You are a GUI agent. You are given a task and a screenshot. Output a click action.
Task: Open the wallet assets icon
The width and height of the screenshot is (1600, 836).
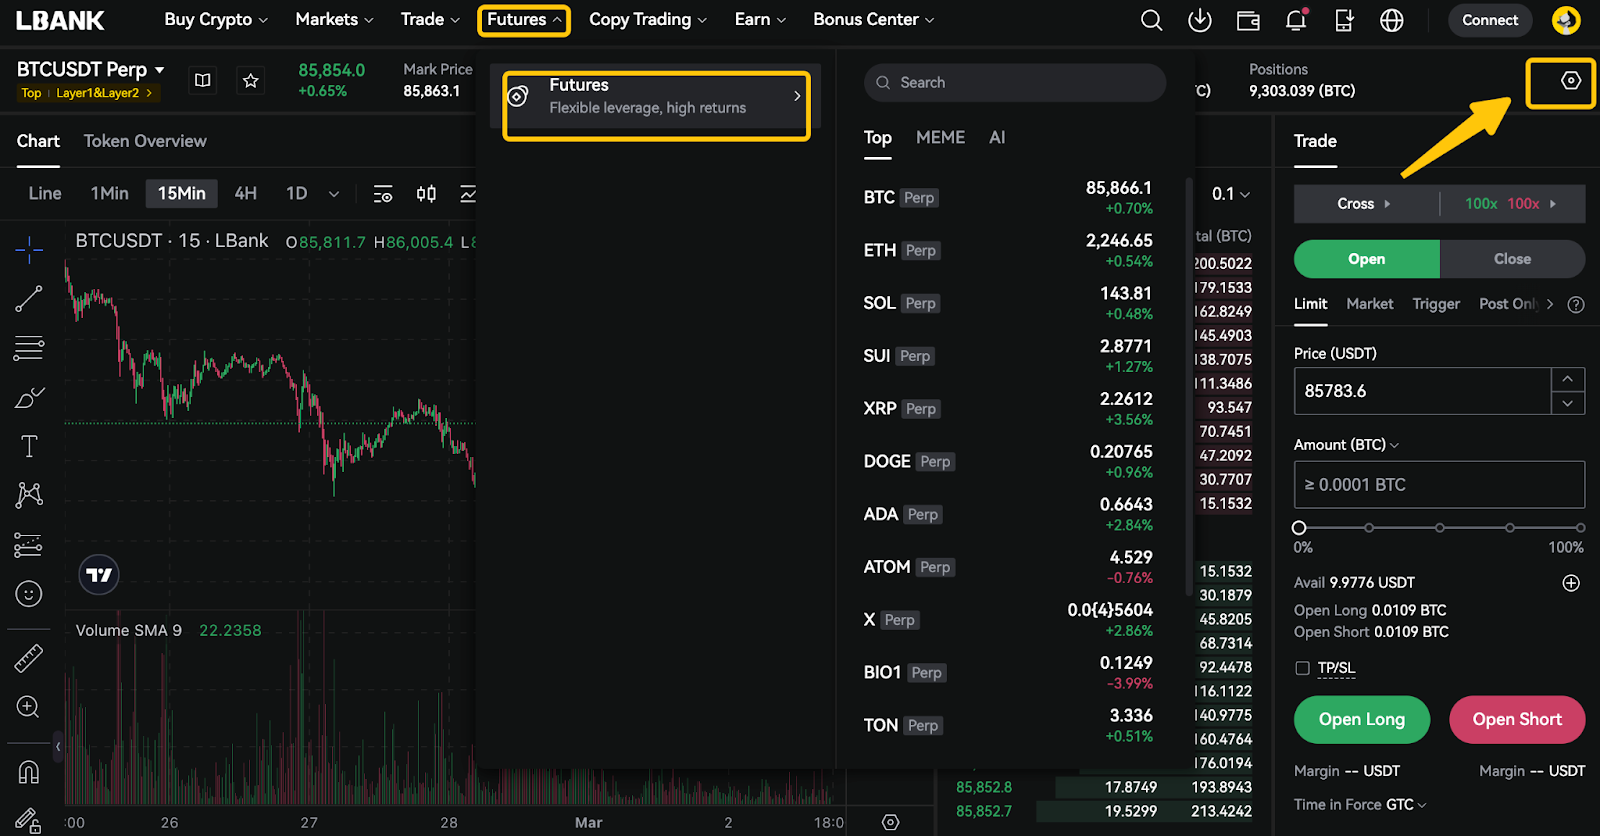1247,20
